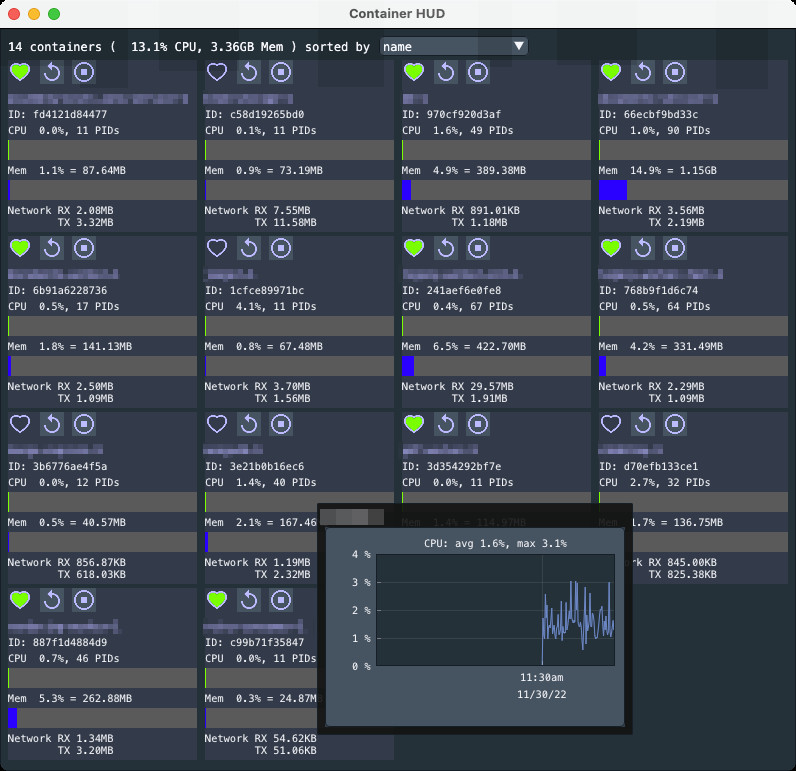
Task: Stop container 241aef6e0fe8
Action: click(478, 248)
